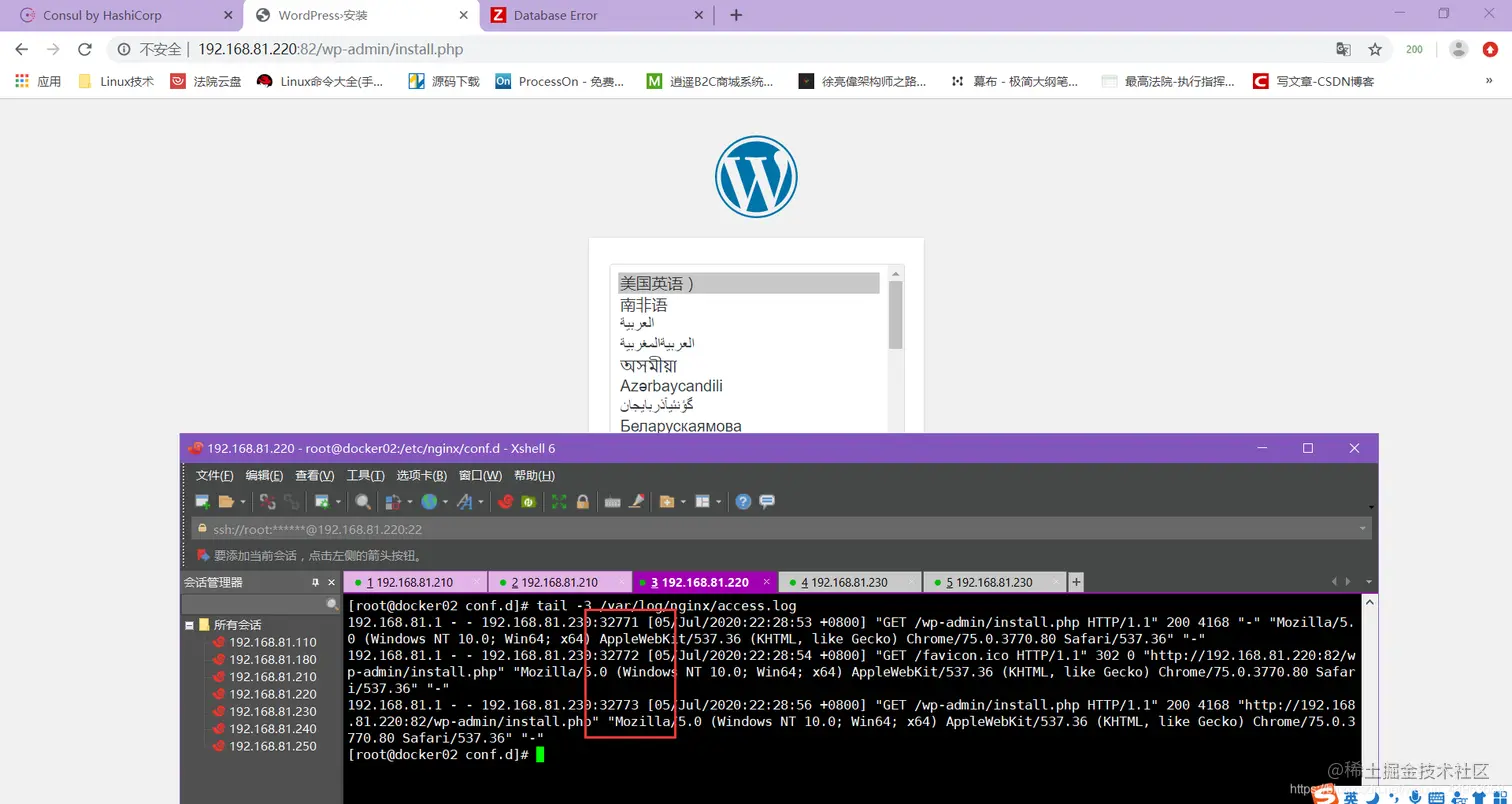Viewport: 1512px width, 804px height.
Task: Bookmark this page with the star icon
Action: (1375, 49)
